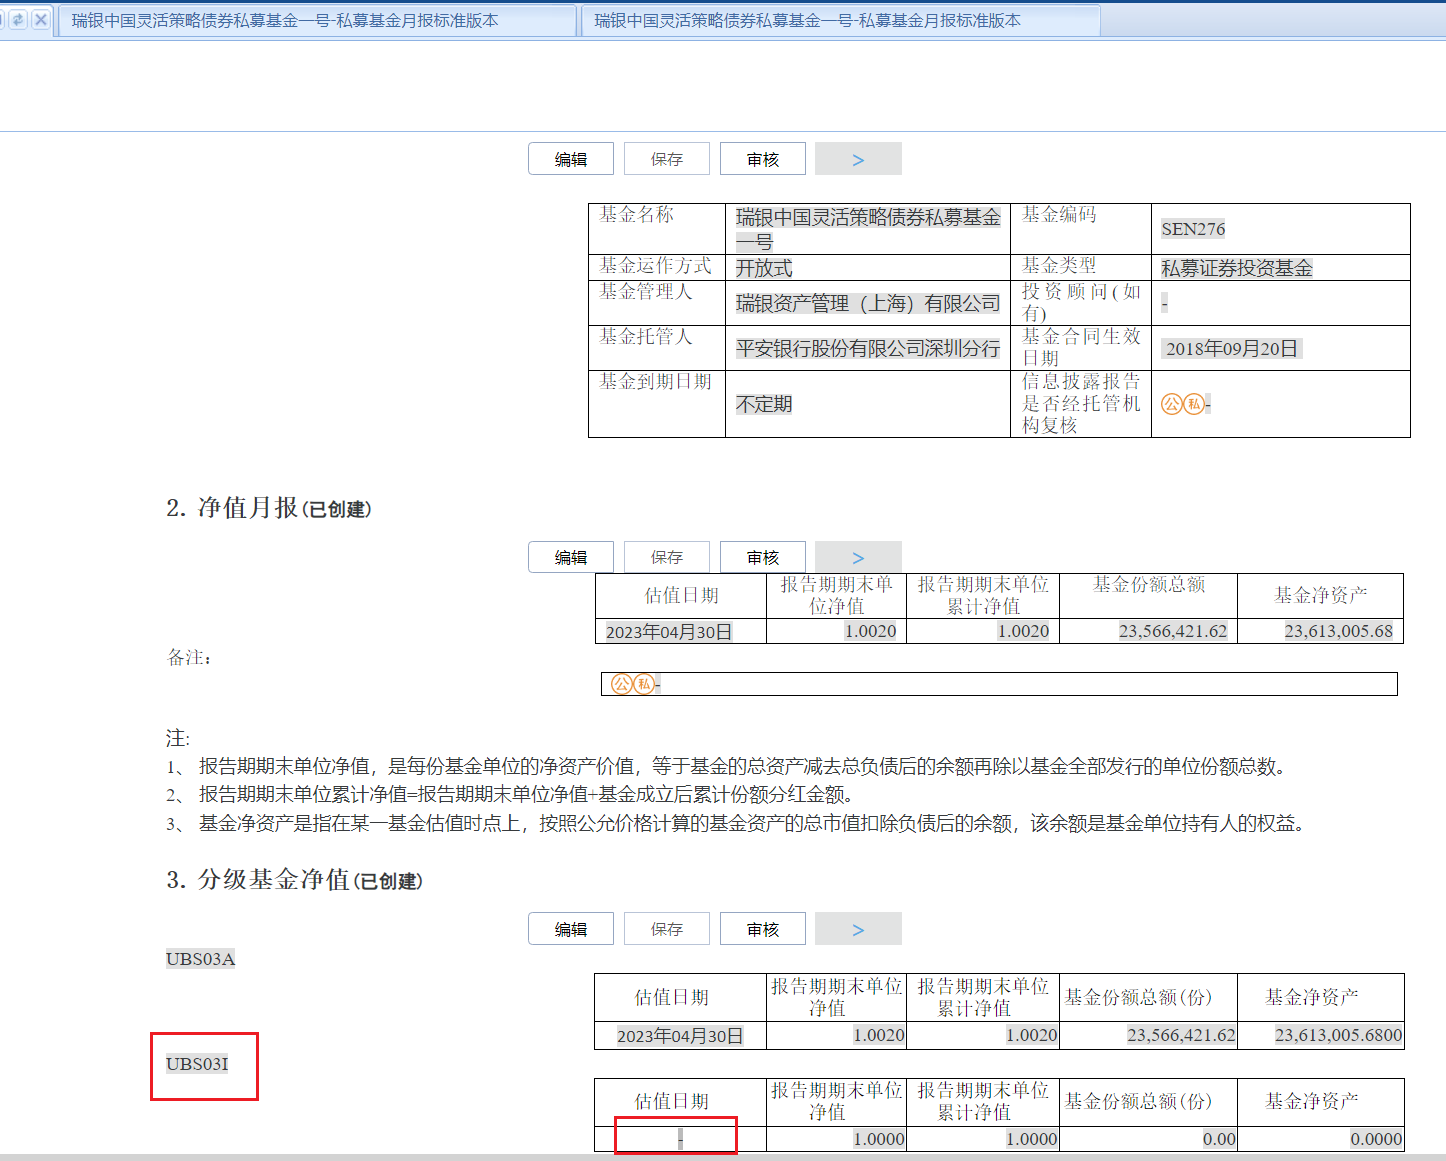The height and width of the screenshot is (1161, 1446).
Task: Click the 1.0020 unit net value under UBS03A
Action: coord(879,1035)
